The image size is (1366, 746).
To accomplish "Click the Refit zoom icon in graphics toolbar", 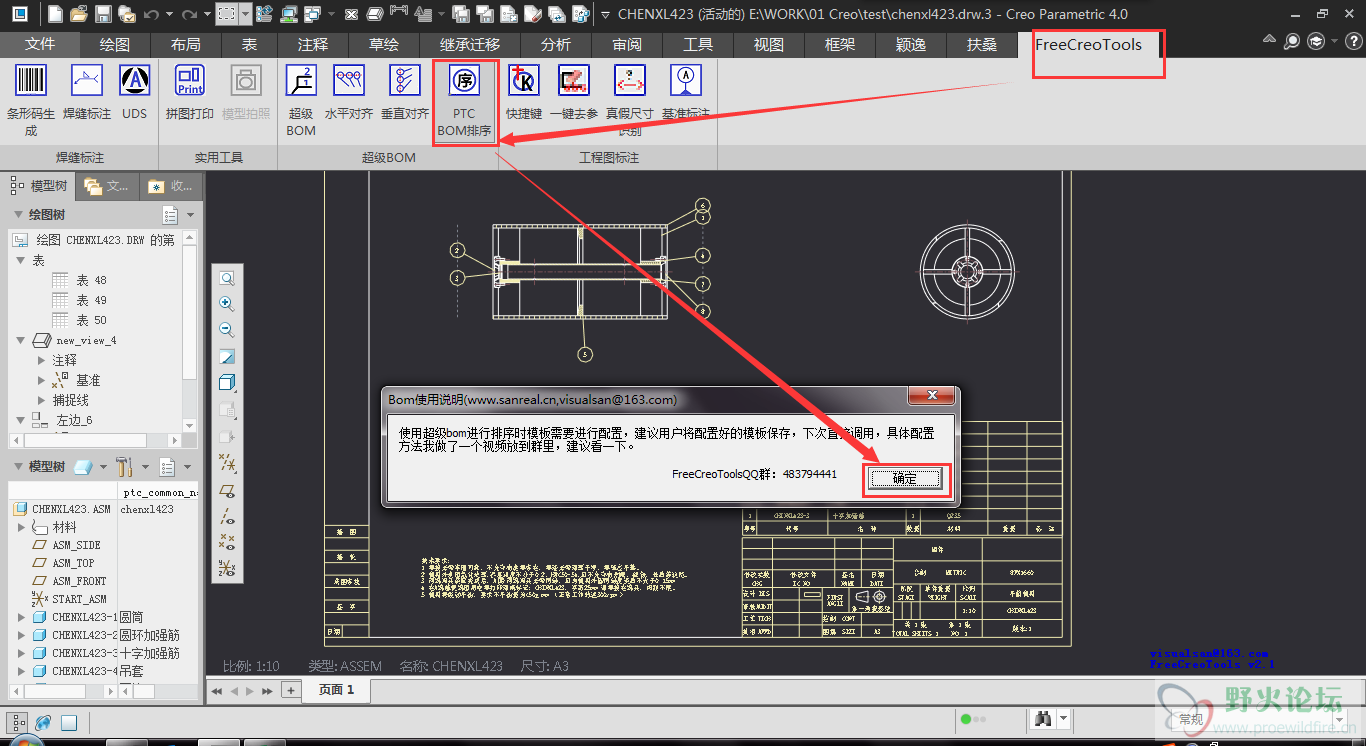I will [227, 278].
